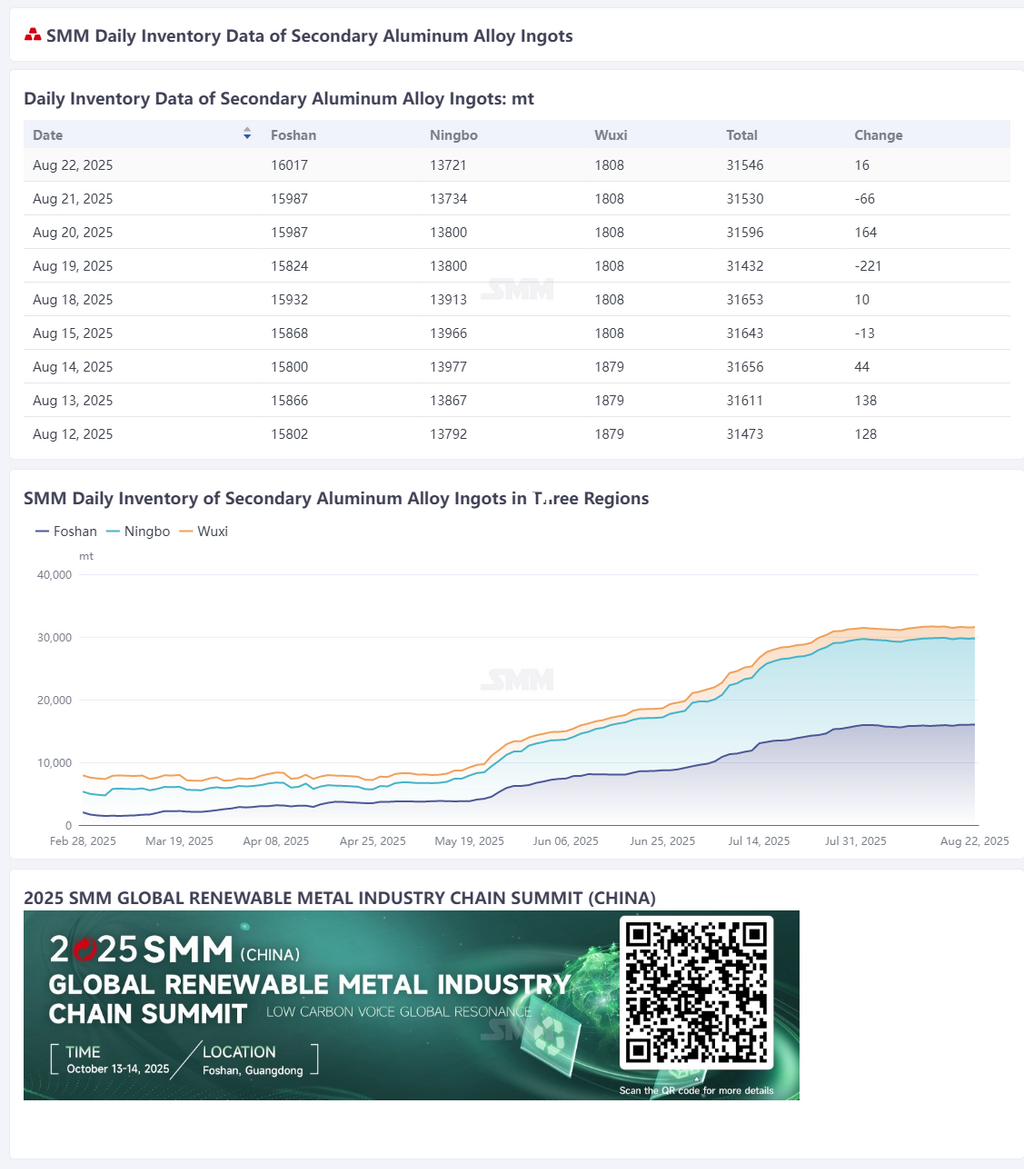Click Total value 31653

[x=745, y=300]
